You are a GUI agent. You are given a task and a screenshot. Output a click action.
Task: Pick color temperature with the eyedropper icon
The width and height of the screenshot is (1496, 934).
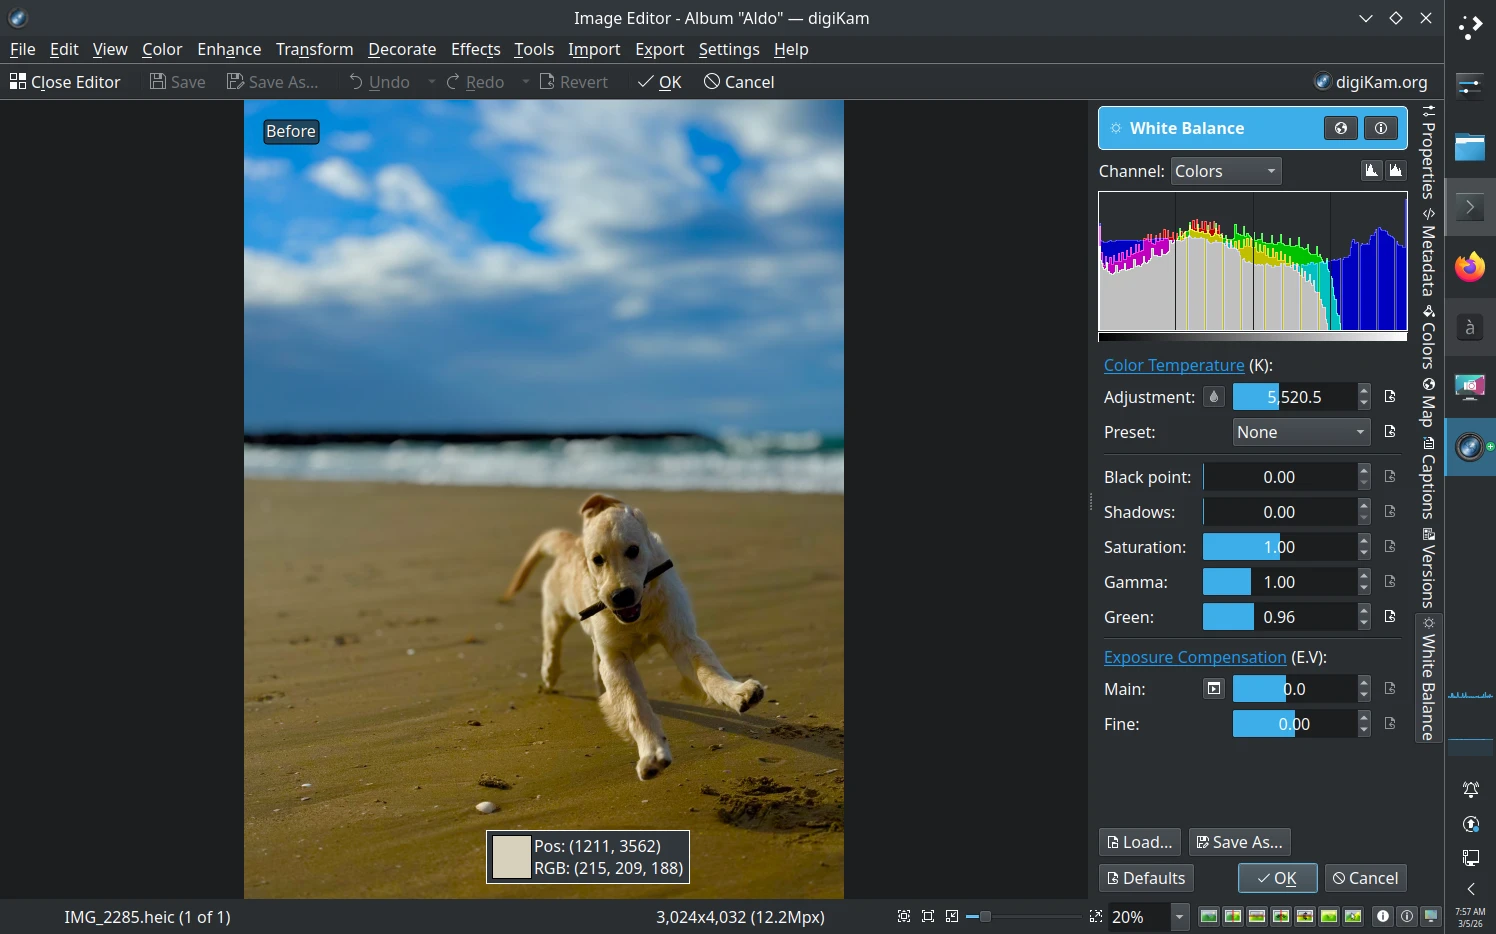pyautogui.click(x=1213, y=396)
